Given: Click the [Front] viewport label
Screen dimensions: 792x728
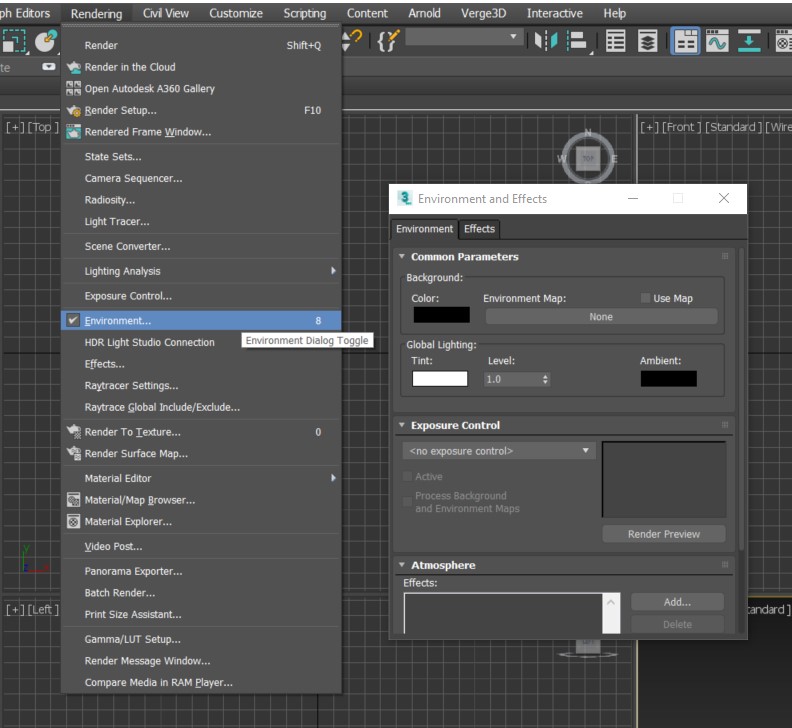Looking at the screenshot, I should pos(681,127).
